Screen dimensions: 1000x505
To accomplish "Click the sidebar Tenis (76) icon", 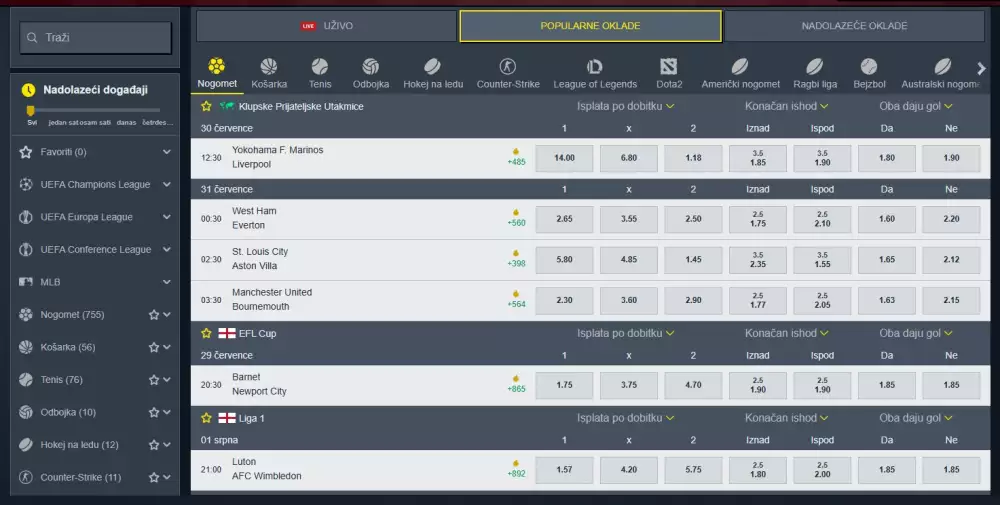I will [x=26, y=379].
